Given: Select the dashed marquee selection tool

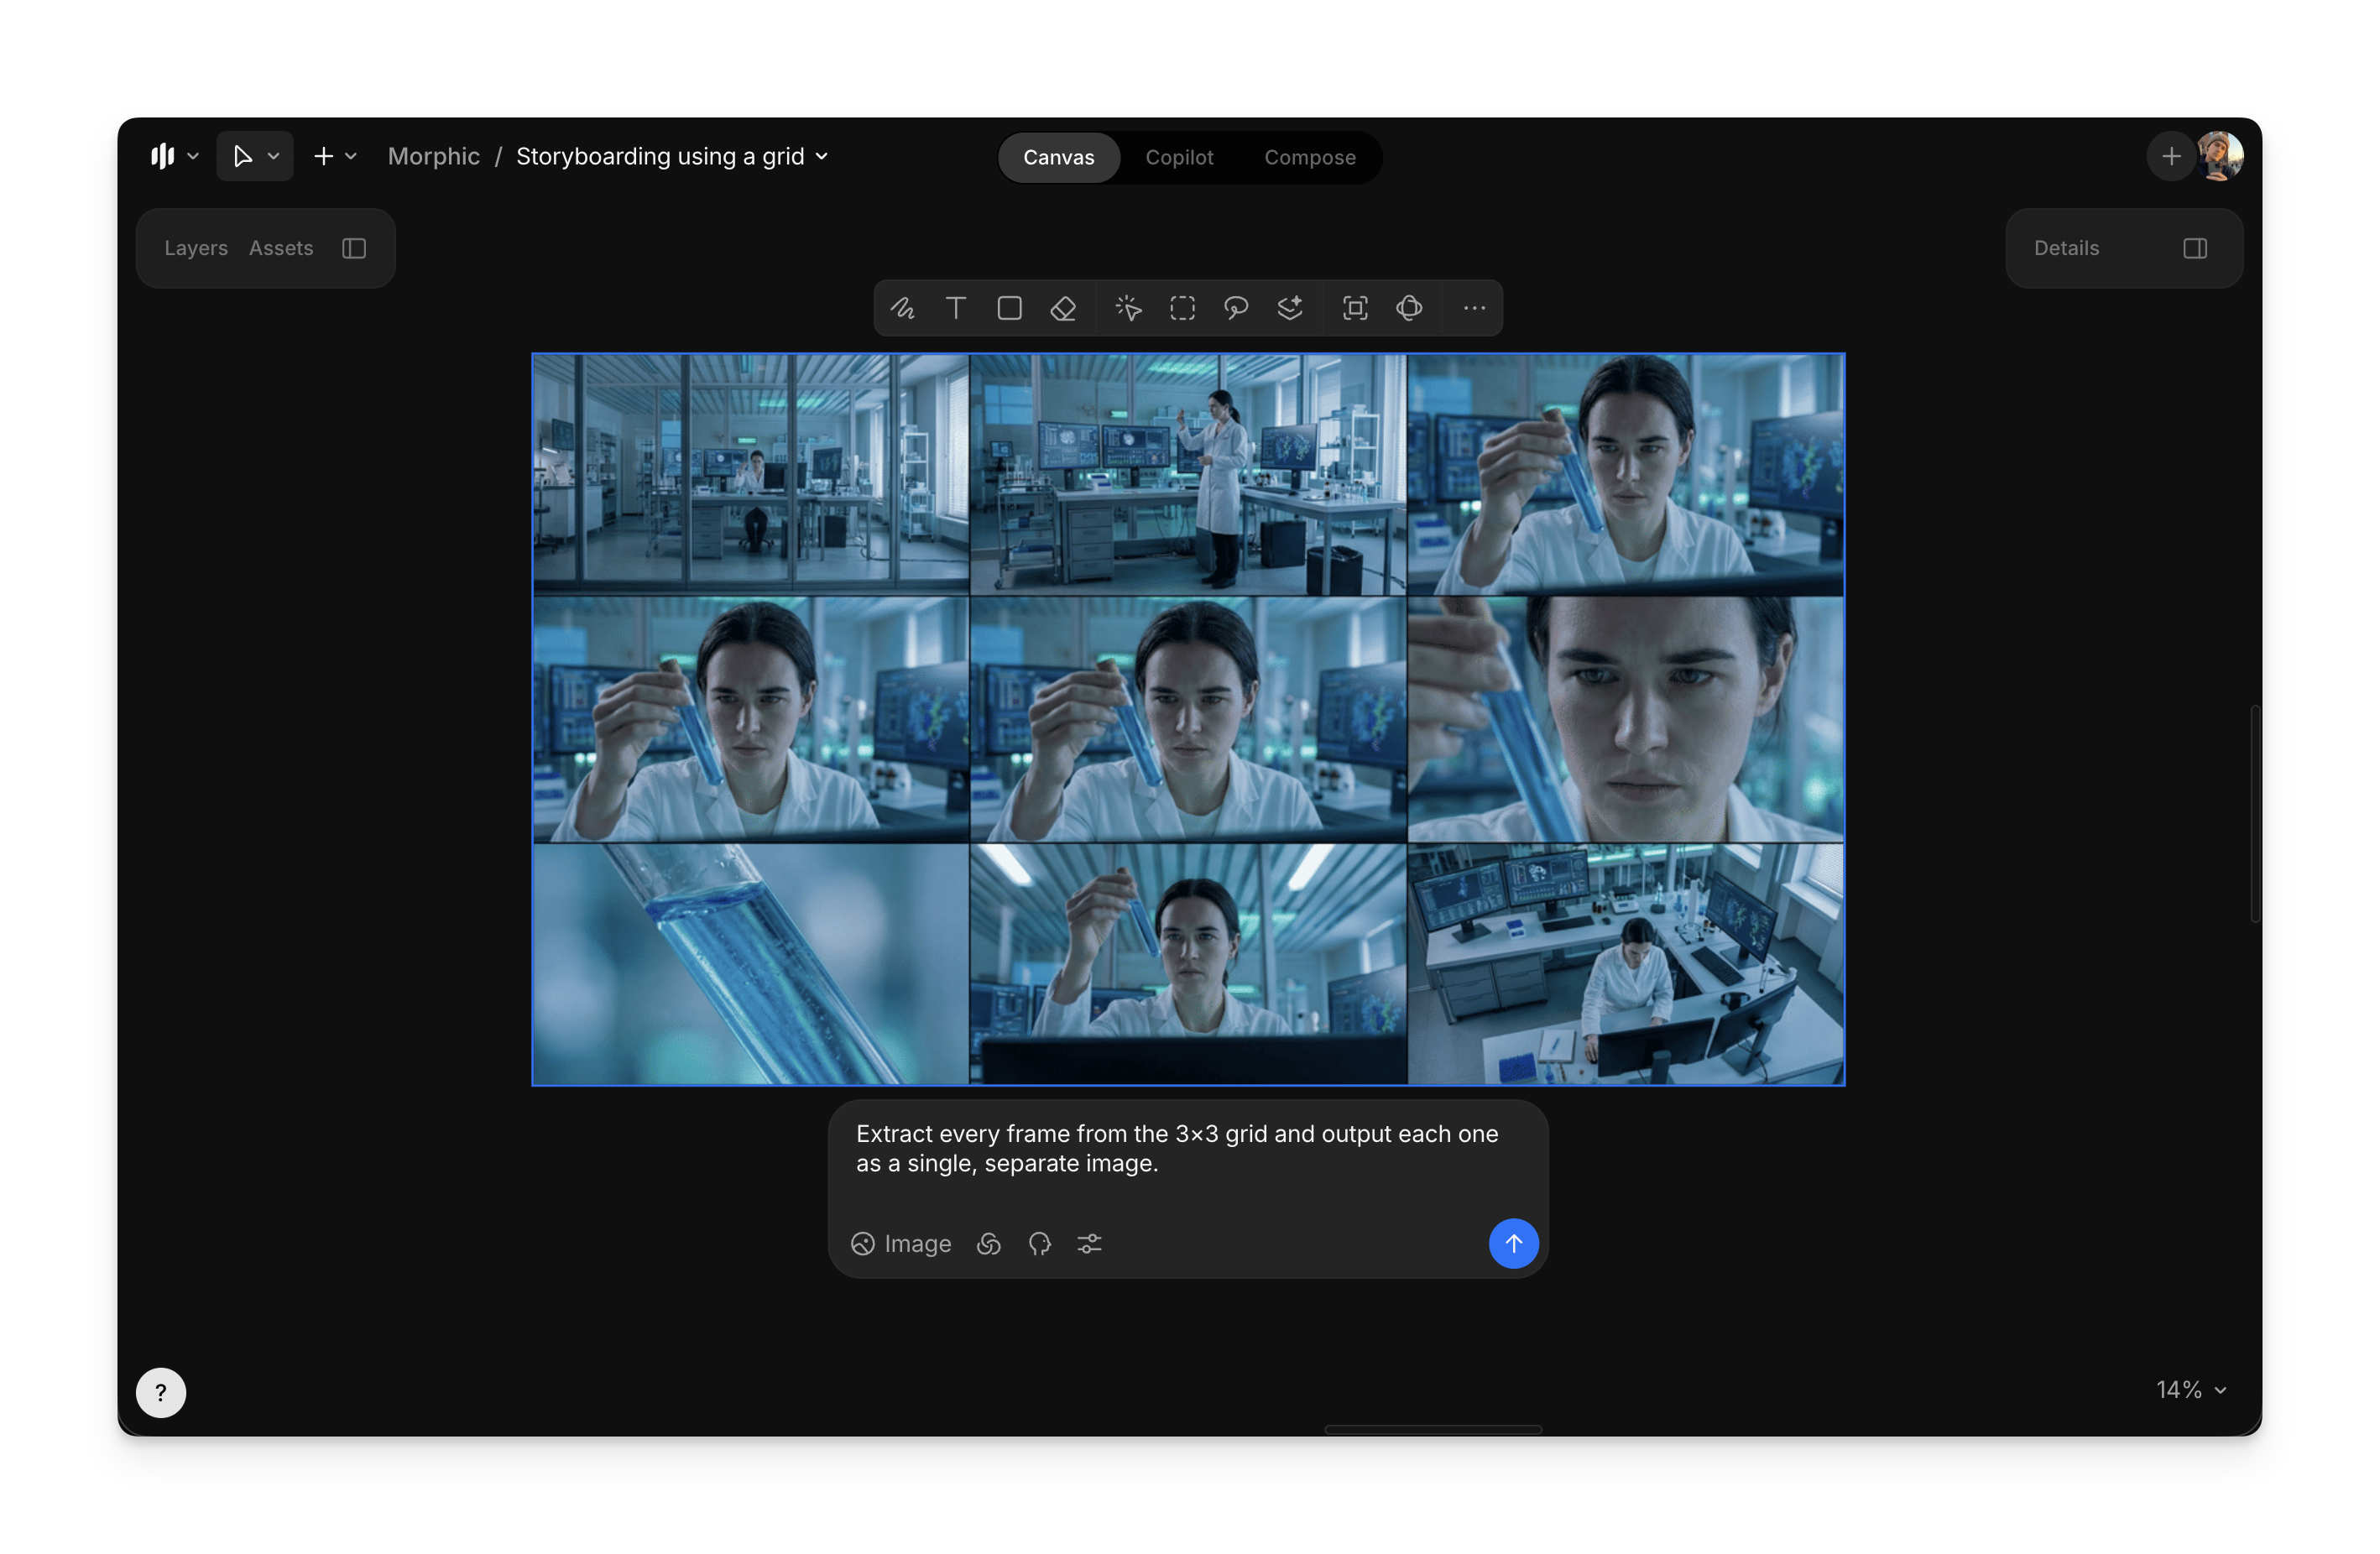Looking at the screenshot, I should coord(1182,308).
